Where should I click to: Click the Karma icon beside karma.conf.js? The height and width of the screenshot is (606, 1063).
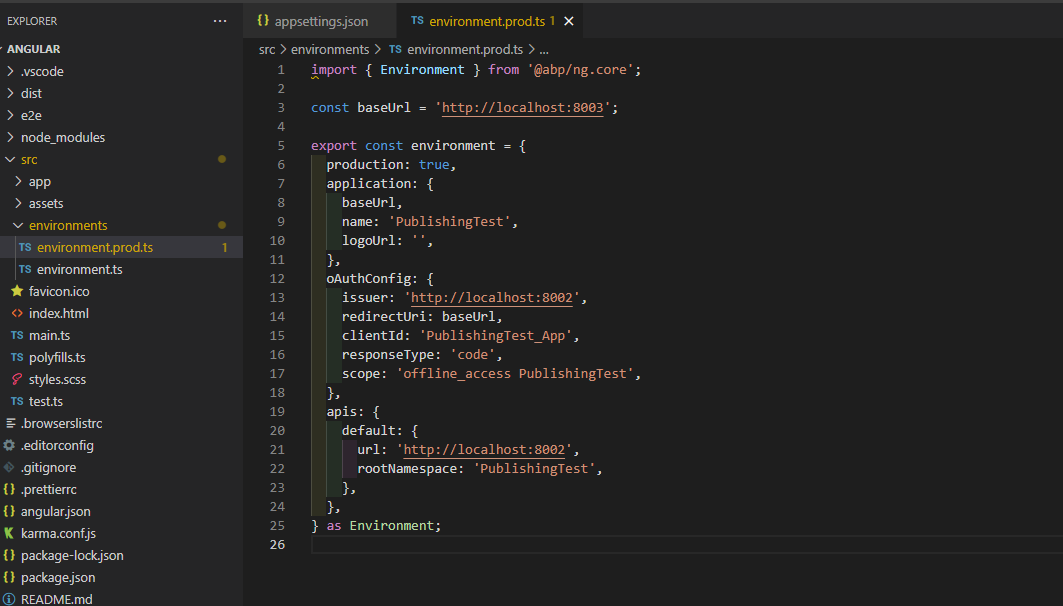pos(9,533)
